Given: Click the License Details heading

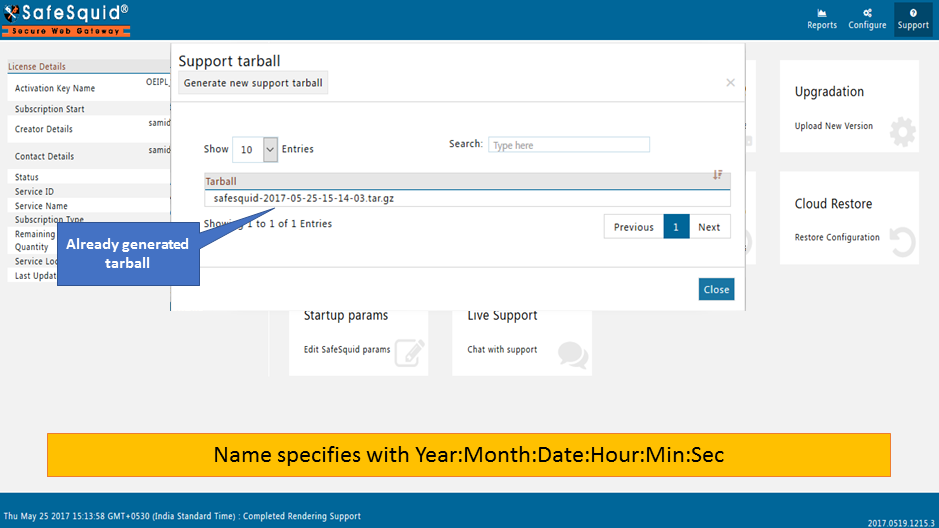Looking at the screenshot, I should [37, 66].
